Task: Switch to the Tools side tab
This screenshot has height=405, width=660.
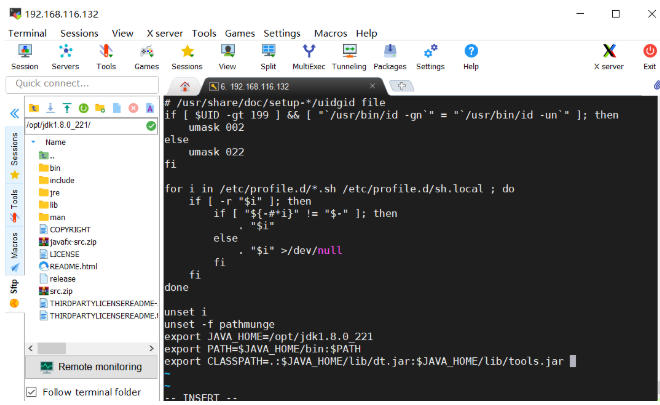Action: pos(15,205)
